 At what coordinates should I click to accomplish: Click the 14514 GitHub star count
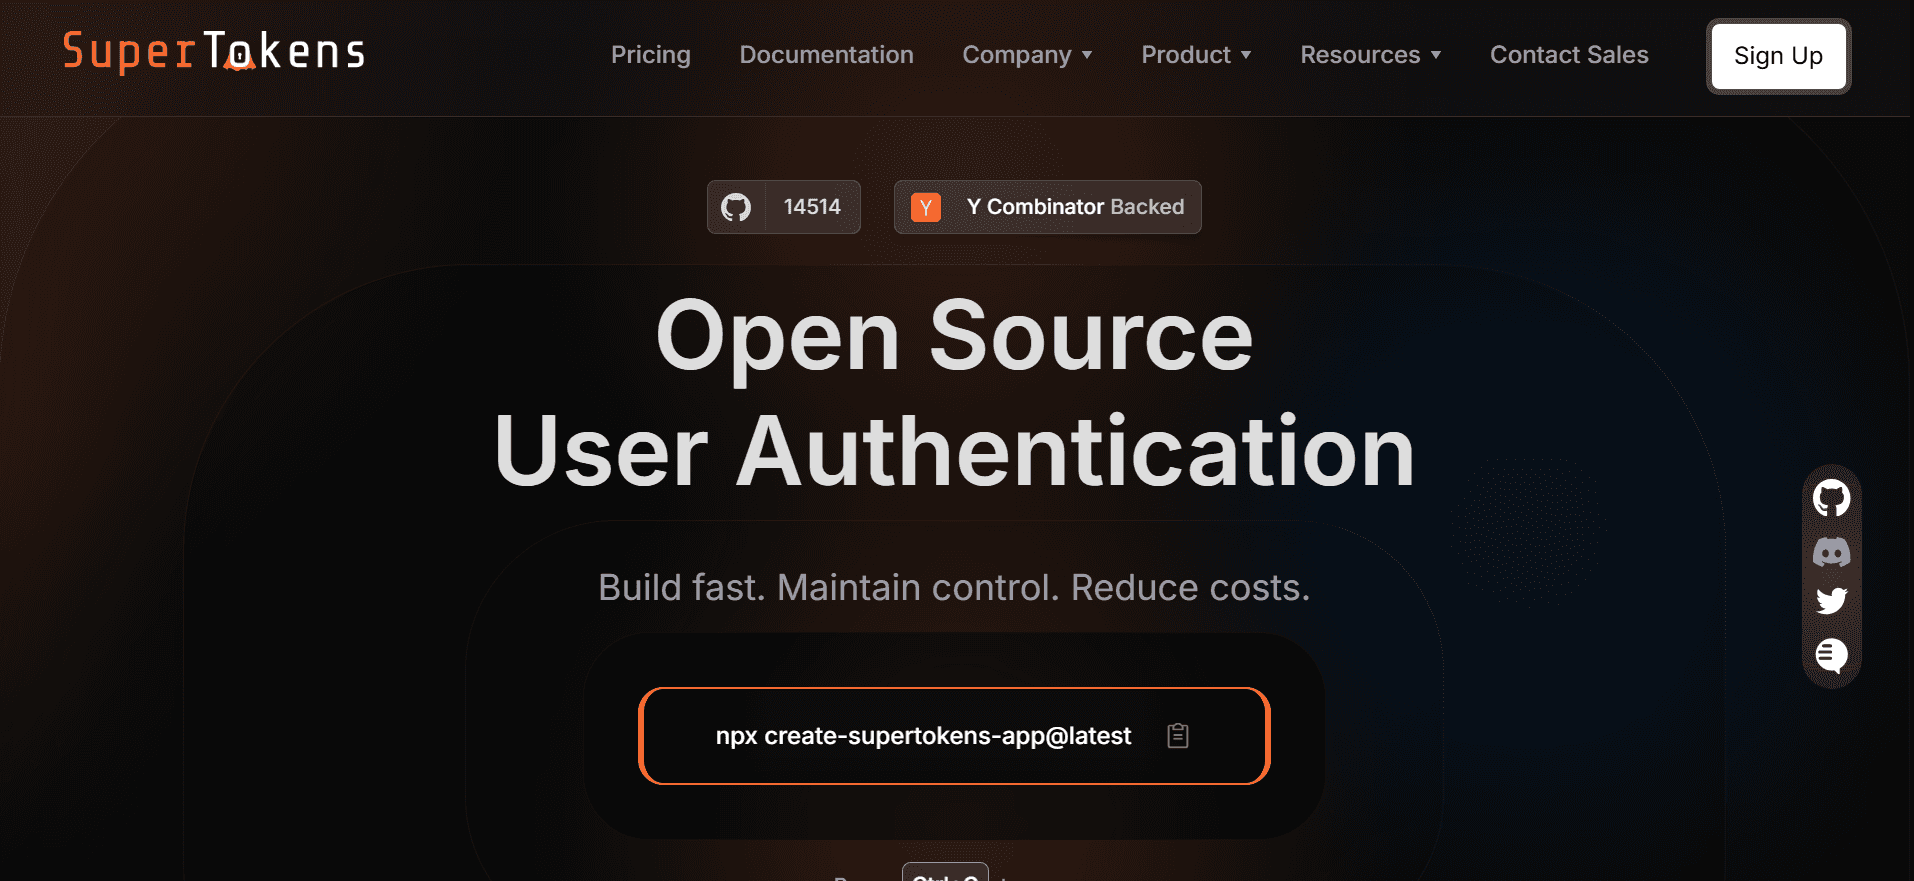(x=812, y=207)
